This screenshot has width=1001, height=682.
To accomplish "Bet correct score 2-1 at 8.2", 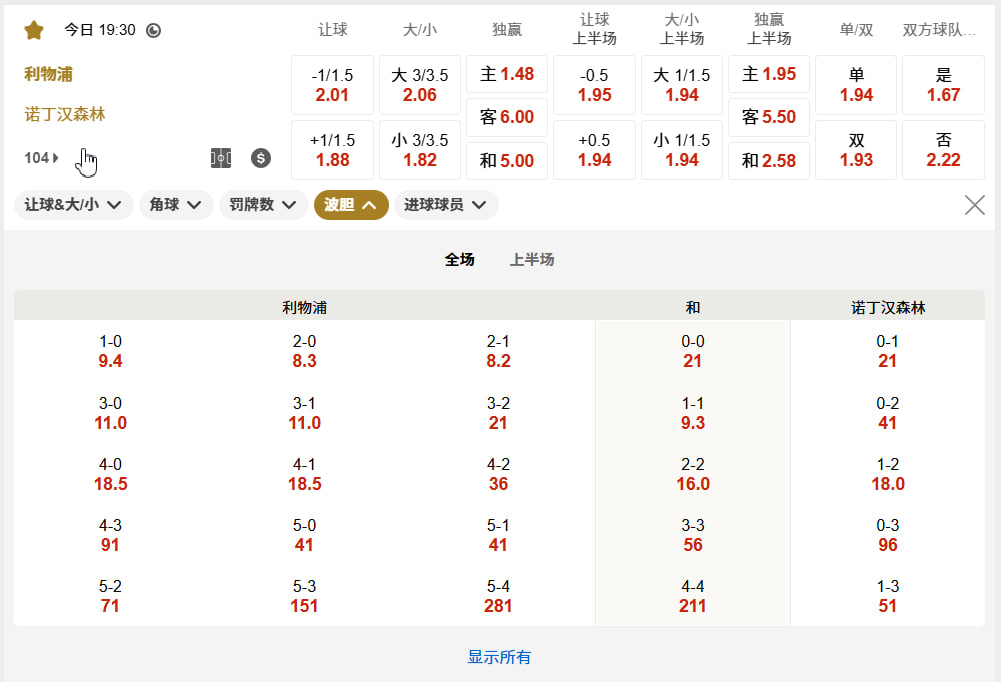I will 498,351.
